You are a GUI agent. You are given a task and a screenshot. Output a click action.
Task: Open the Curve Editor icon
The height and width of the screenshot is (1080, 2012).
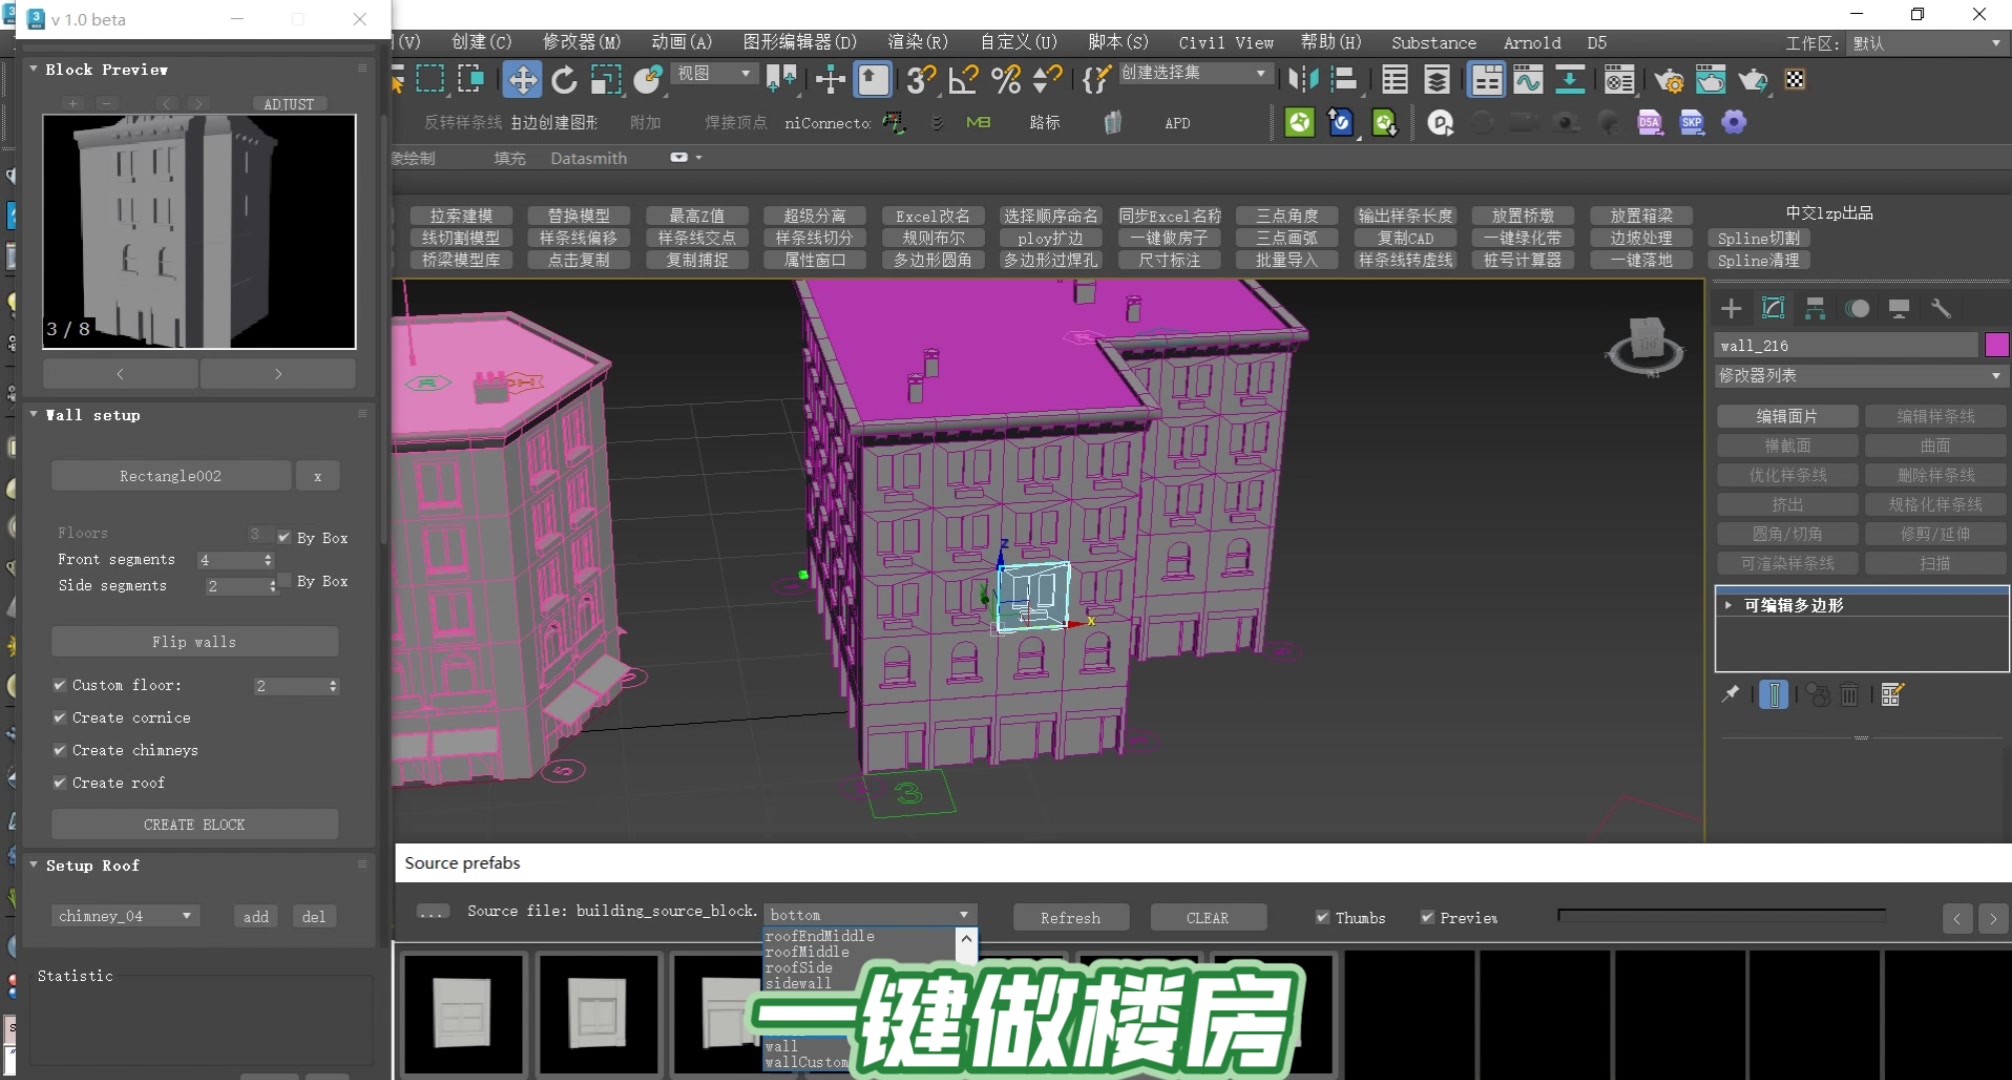point(1528,80)
